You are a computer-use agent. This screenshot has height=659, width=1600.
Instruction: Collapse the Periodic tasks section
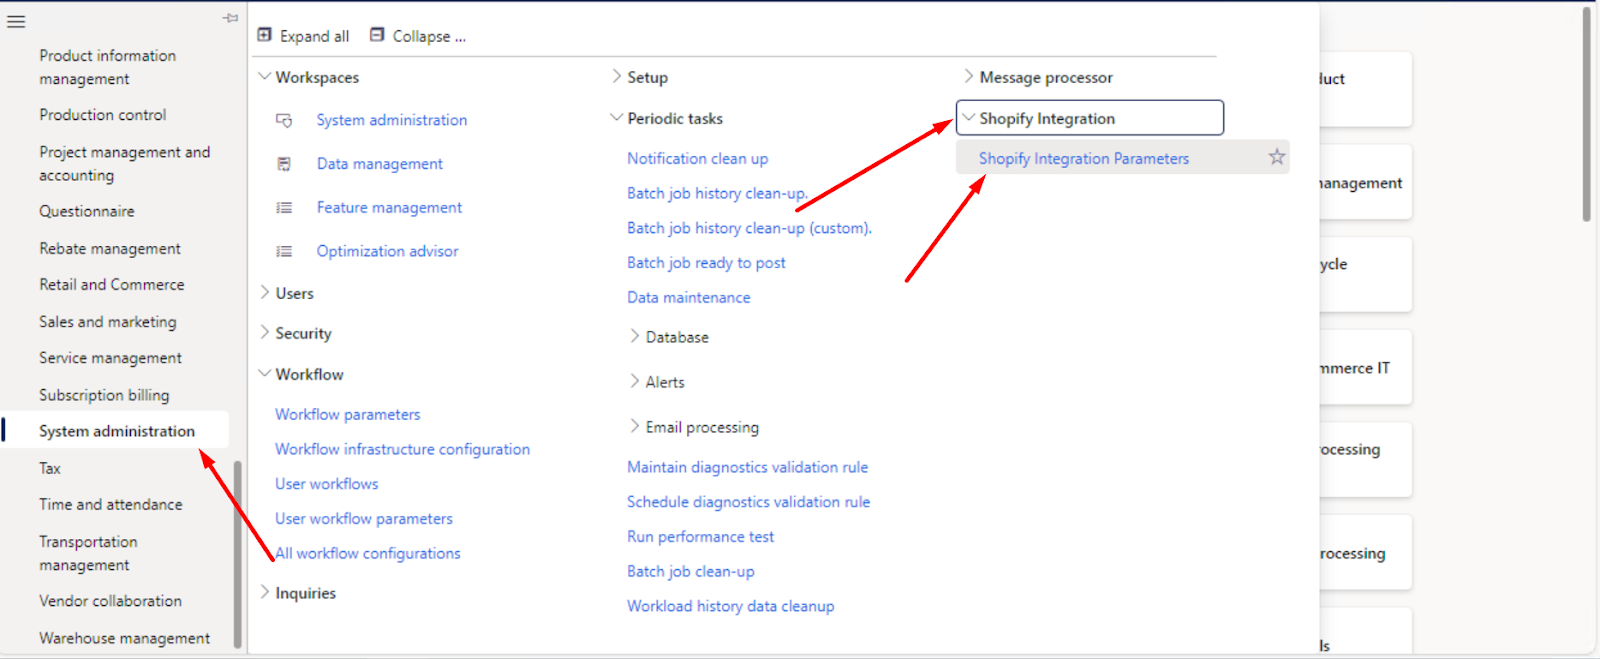click(x=616, y=118)
